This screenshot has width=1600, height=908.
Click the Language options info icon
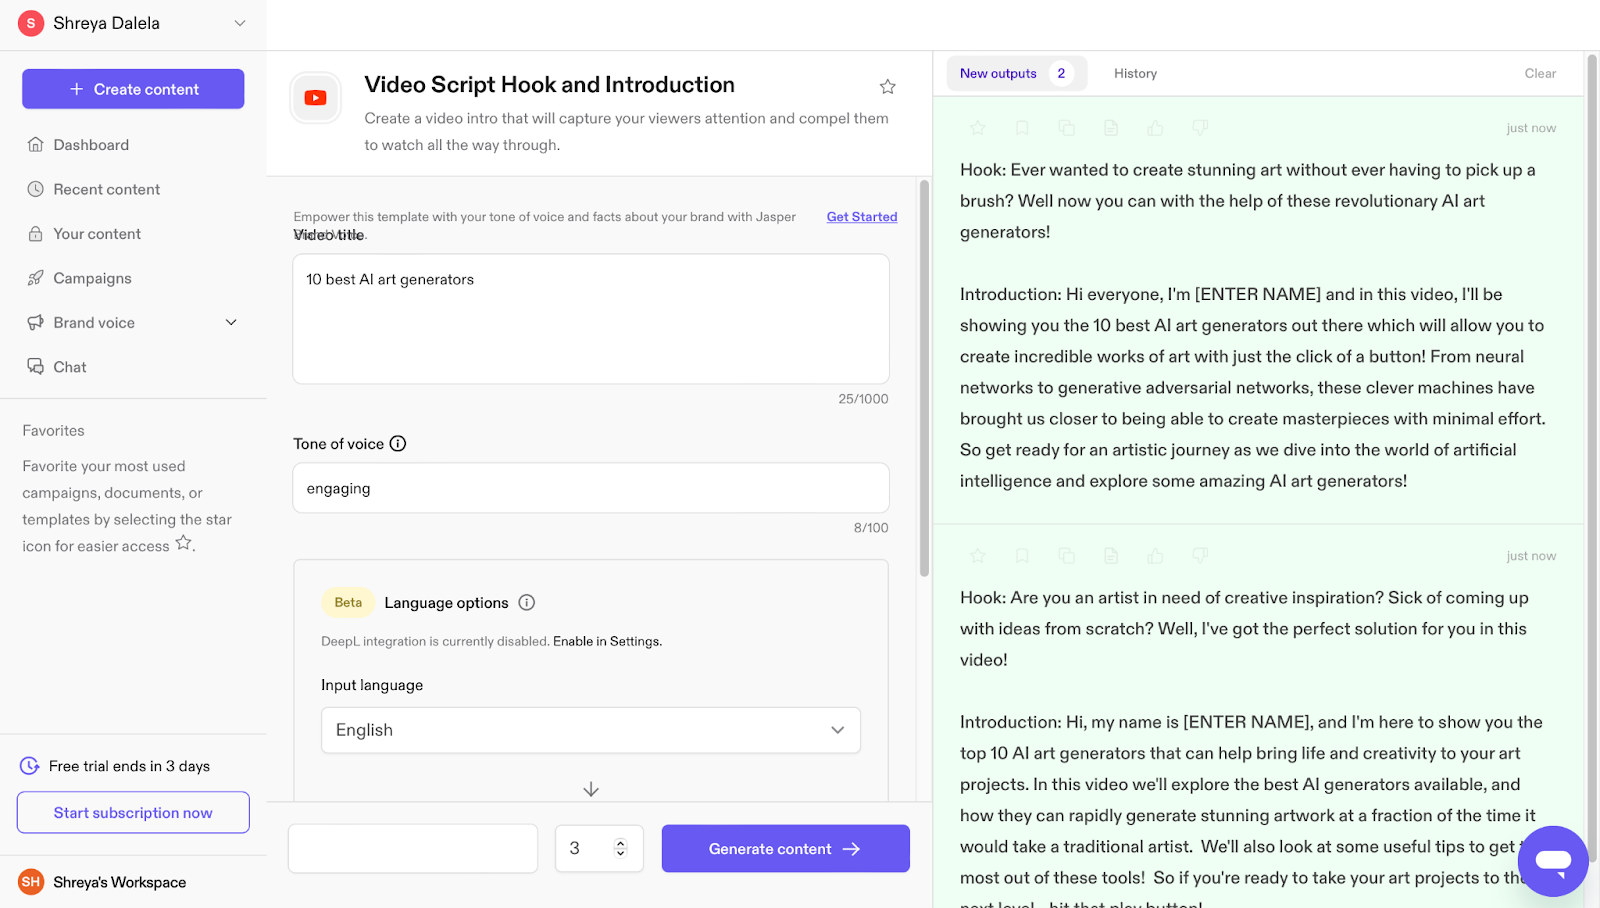[527, 603]
